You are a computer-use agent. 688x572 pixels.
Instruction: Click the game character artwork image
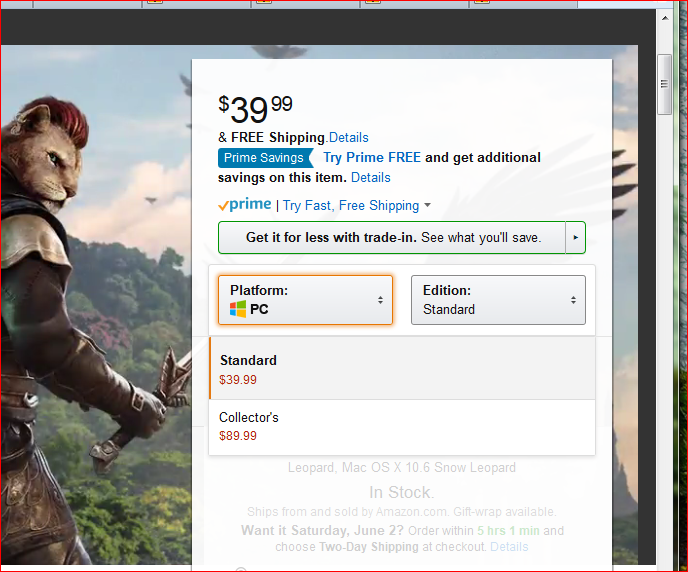pyautogui.click(x=96, y=304)
